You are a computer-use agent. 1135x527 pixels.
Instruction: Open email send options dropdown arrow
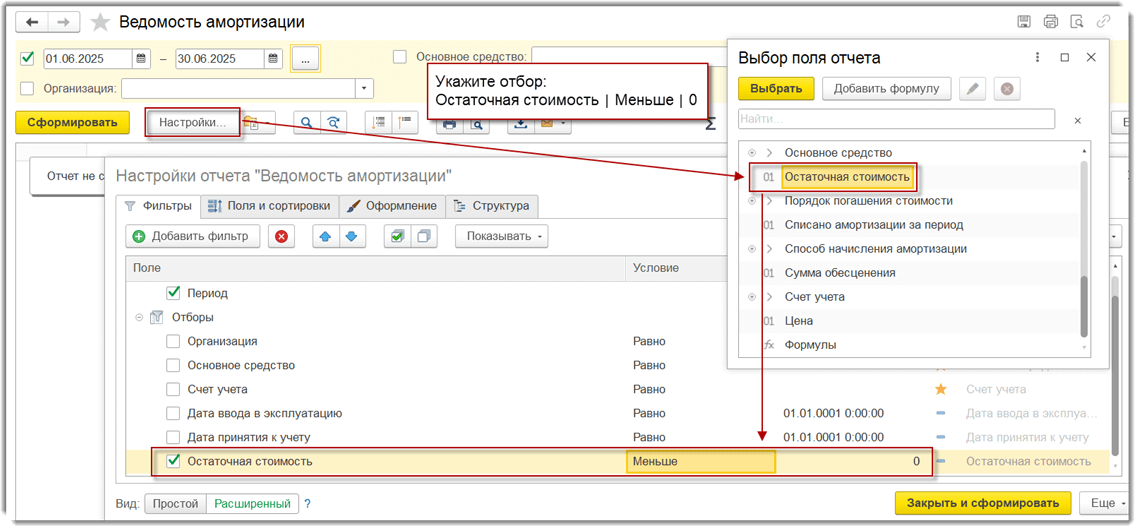562,125
